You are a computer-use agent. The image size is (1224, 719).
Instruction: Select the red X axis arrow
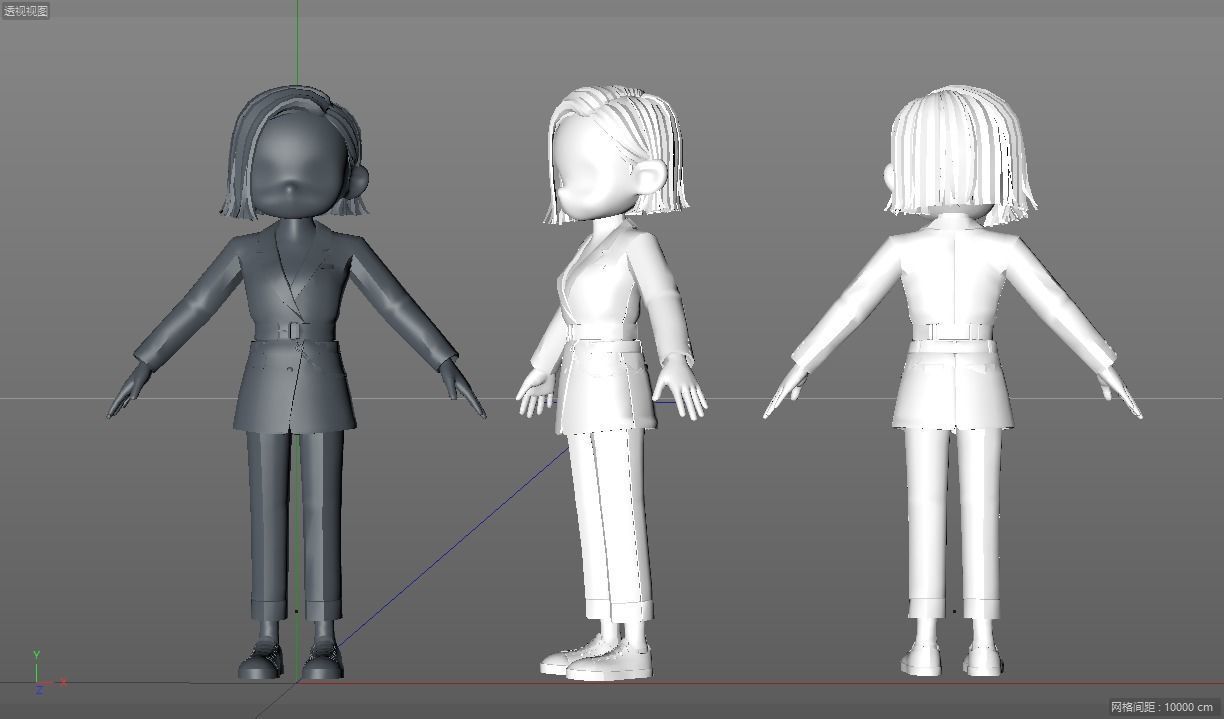click(x=62, y=683)
